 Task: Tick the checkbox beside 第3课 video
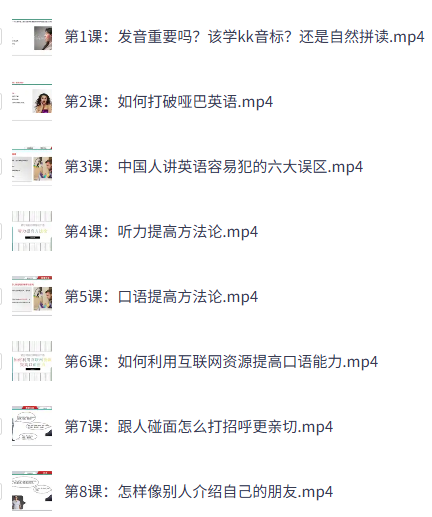coord(1,166)
